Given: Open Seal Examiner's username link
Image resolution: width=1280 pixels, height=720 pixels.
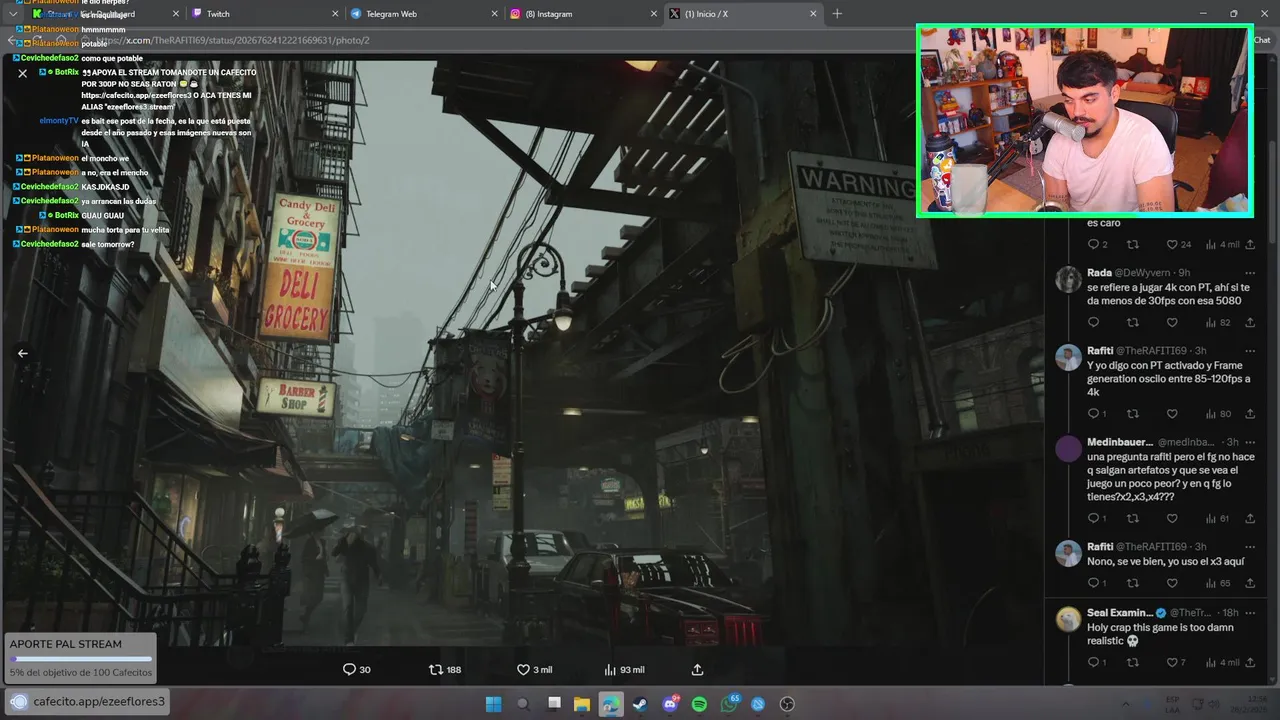Looking at the screenshot, I should click(x=1120, y=612).
